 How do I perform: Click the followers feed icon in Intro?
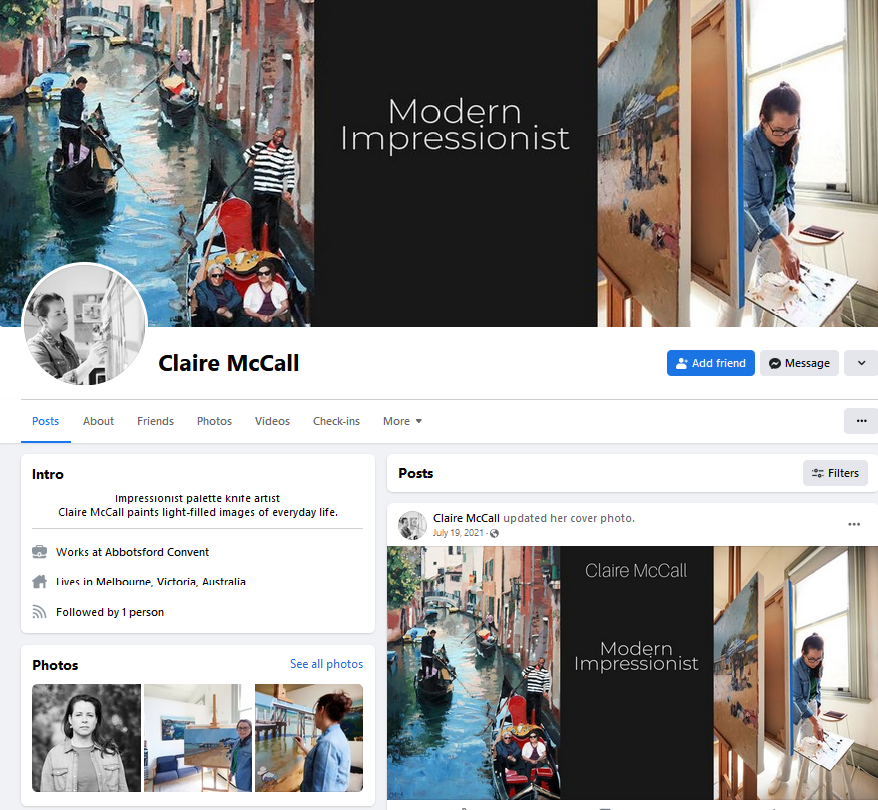pos(39,612)
